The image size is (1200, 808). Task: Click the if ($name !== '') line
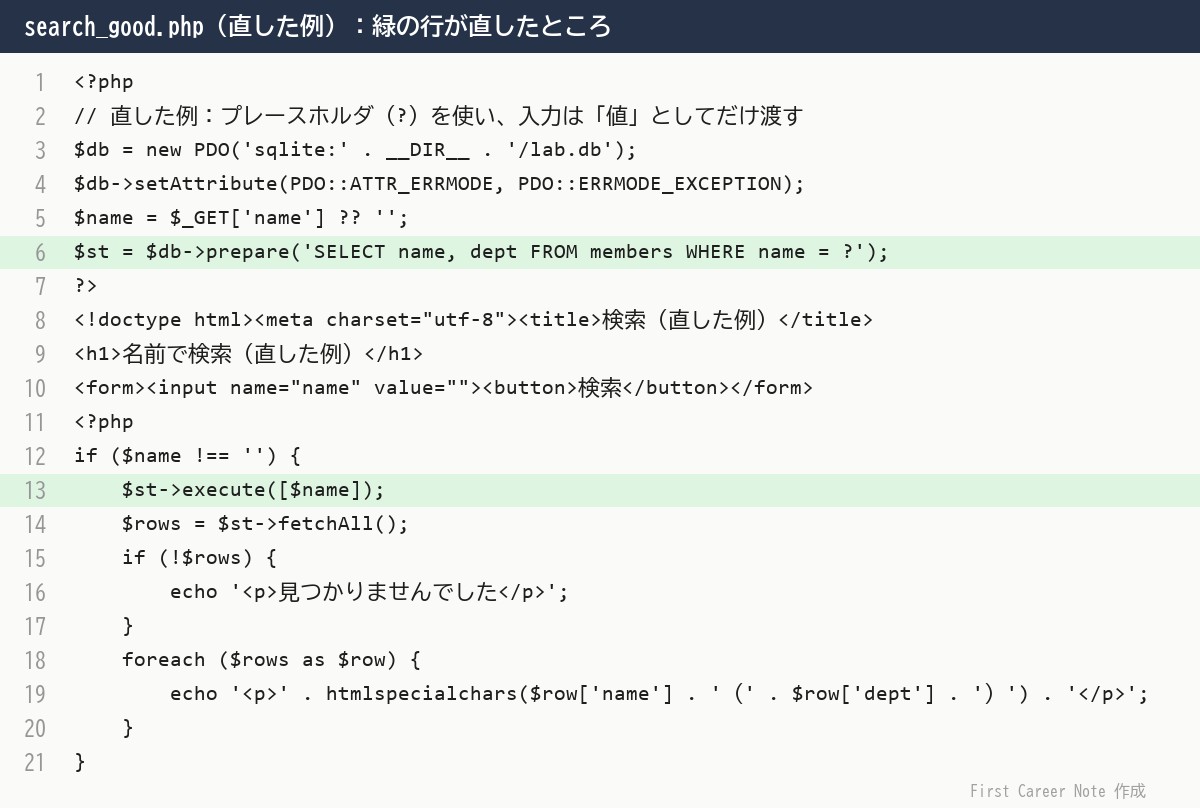187,456
